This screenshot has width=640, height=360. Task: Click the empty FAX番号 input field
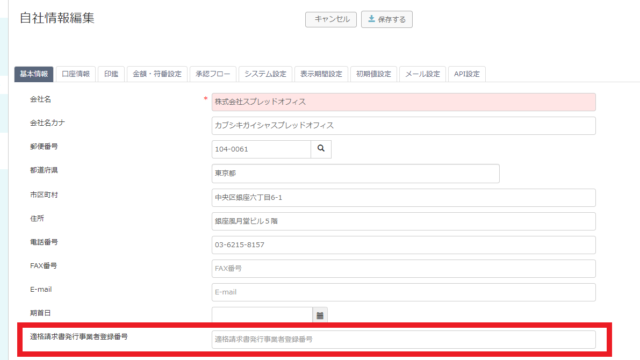tap(403, 269)
